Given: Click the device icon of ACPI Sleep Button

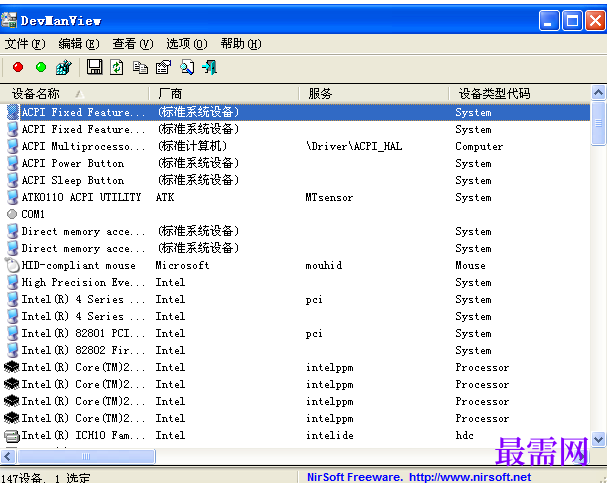Looking at the screenshot, I should click(x=12, y=180).
